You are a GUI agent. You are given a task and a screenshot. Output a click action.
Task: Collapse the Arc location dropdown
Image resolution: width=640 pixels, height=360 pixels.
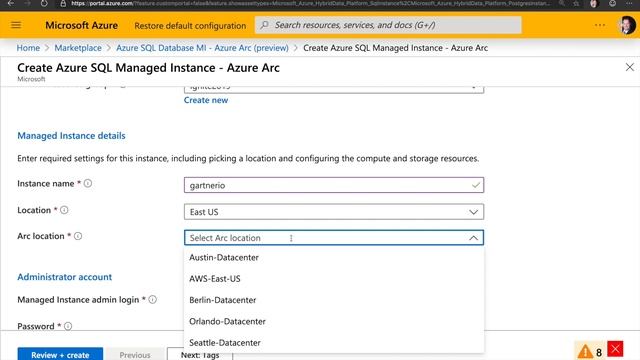(473, 238)
